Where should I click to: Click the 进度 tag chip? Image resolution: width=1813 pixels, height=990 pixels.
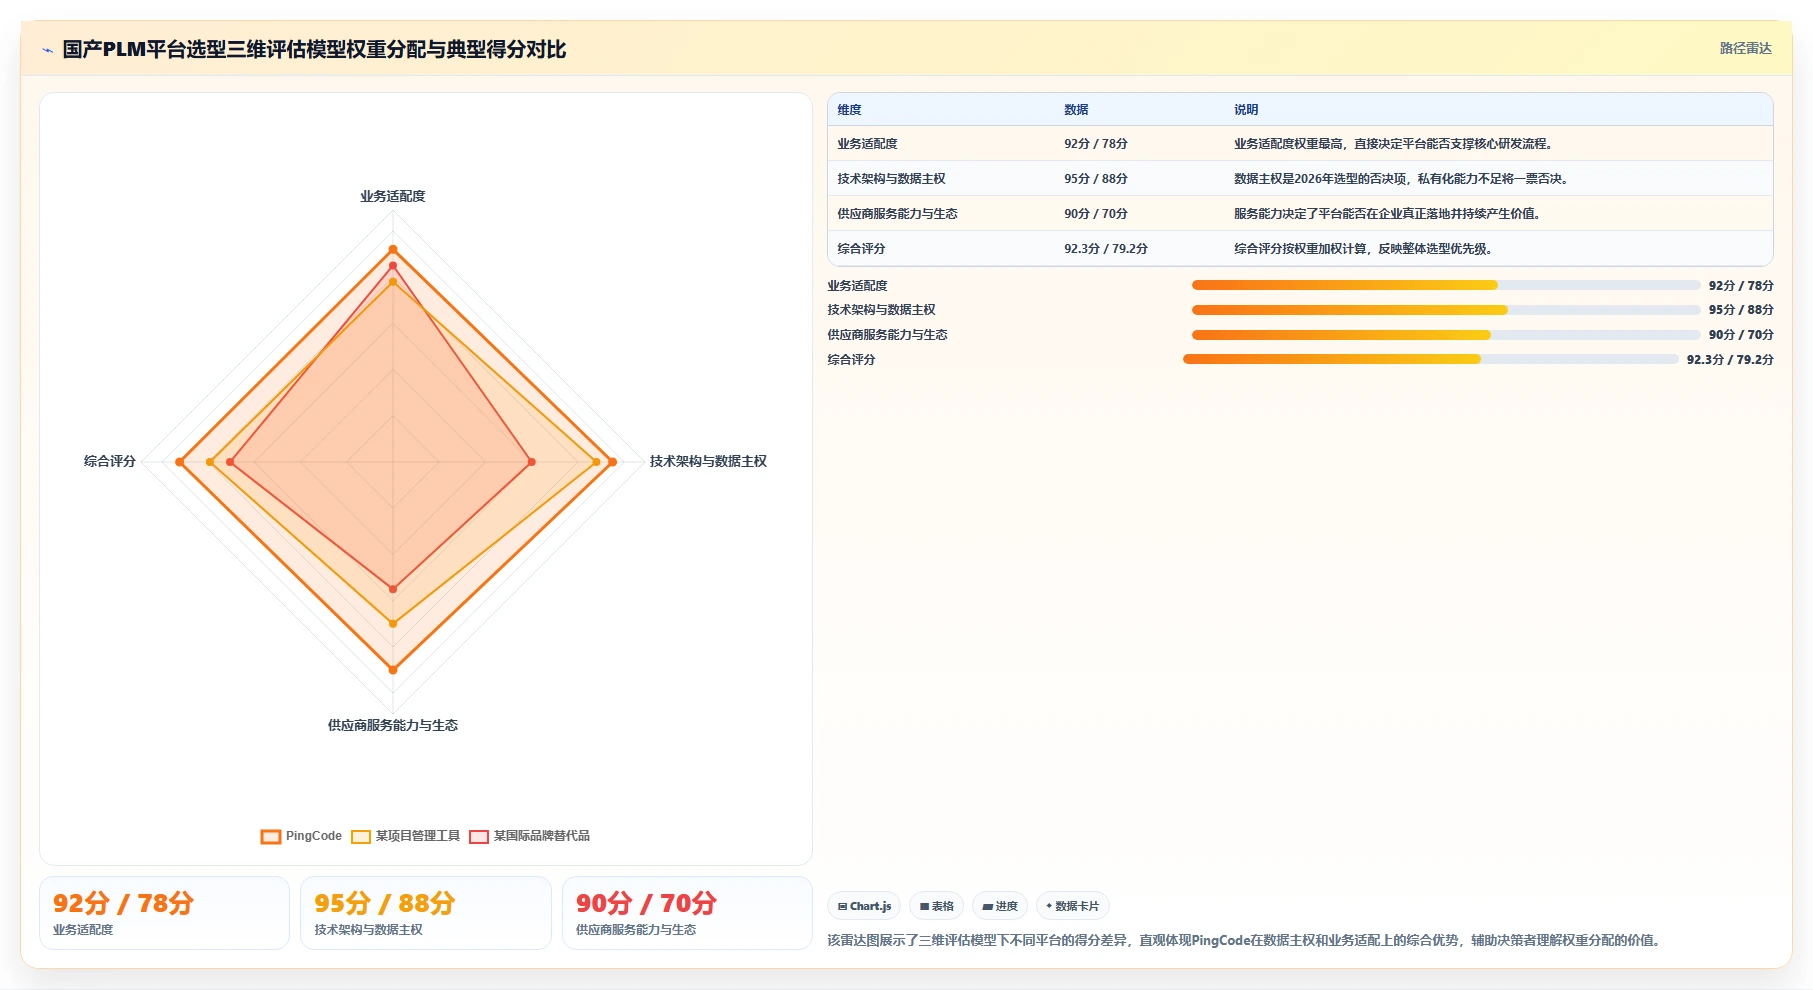pyautogui.click(x=1000, y=906)
